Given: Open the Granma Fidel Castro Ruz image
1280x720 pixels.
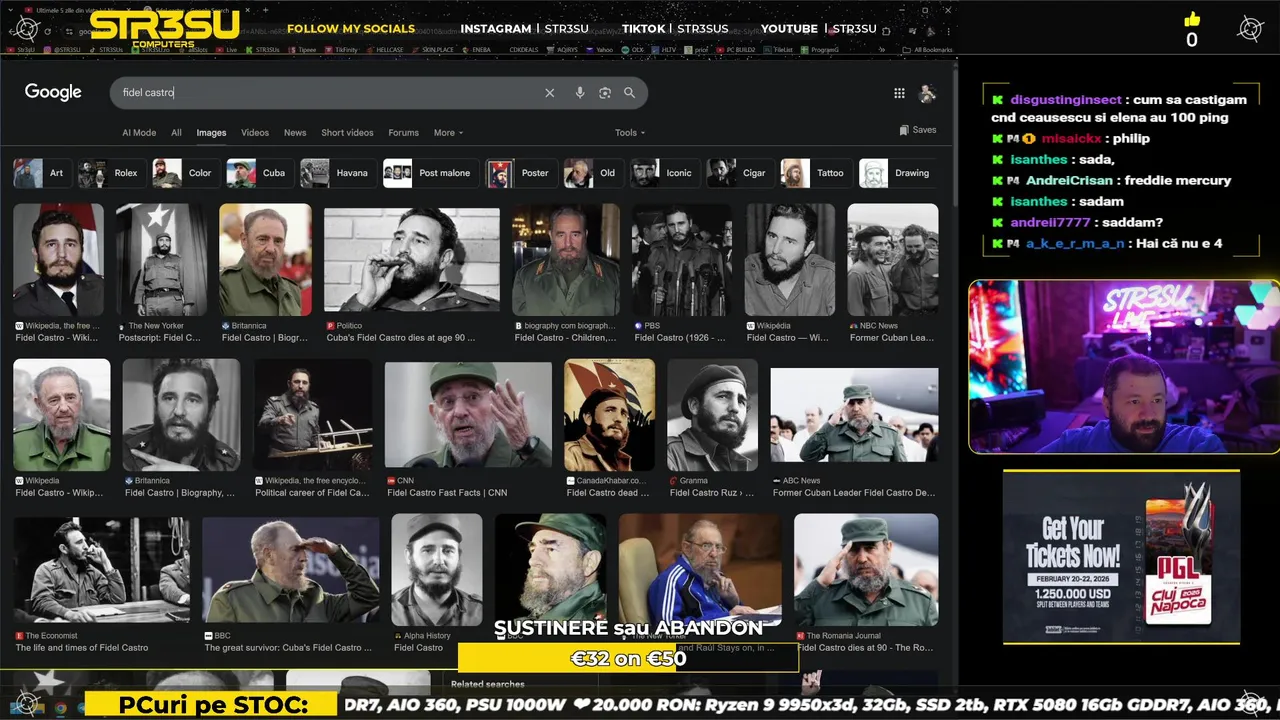Looking at the screenshot, I should (712, 415).
